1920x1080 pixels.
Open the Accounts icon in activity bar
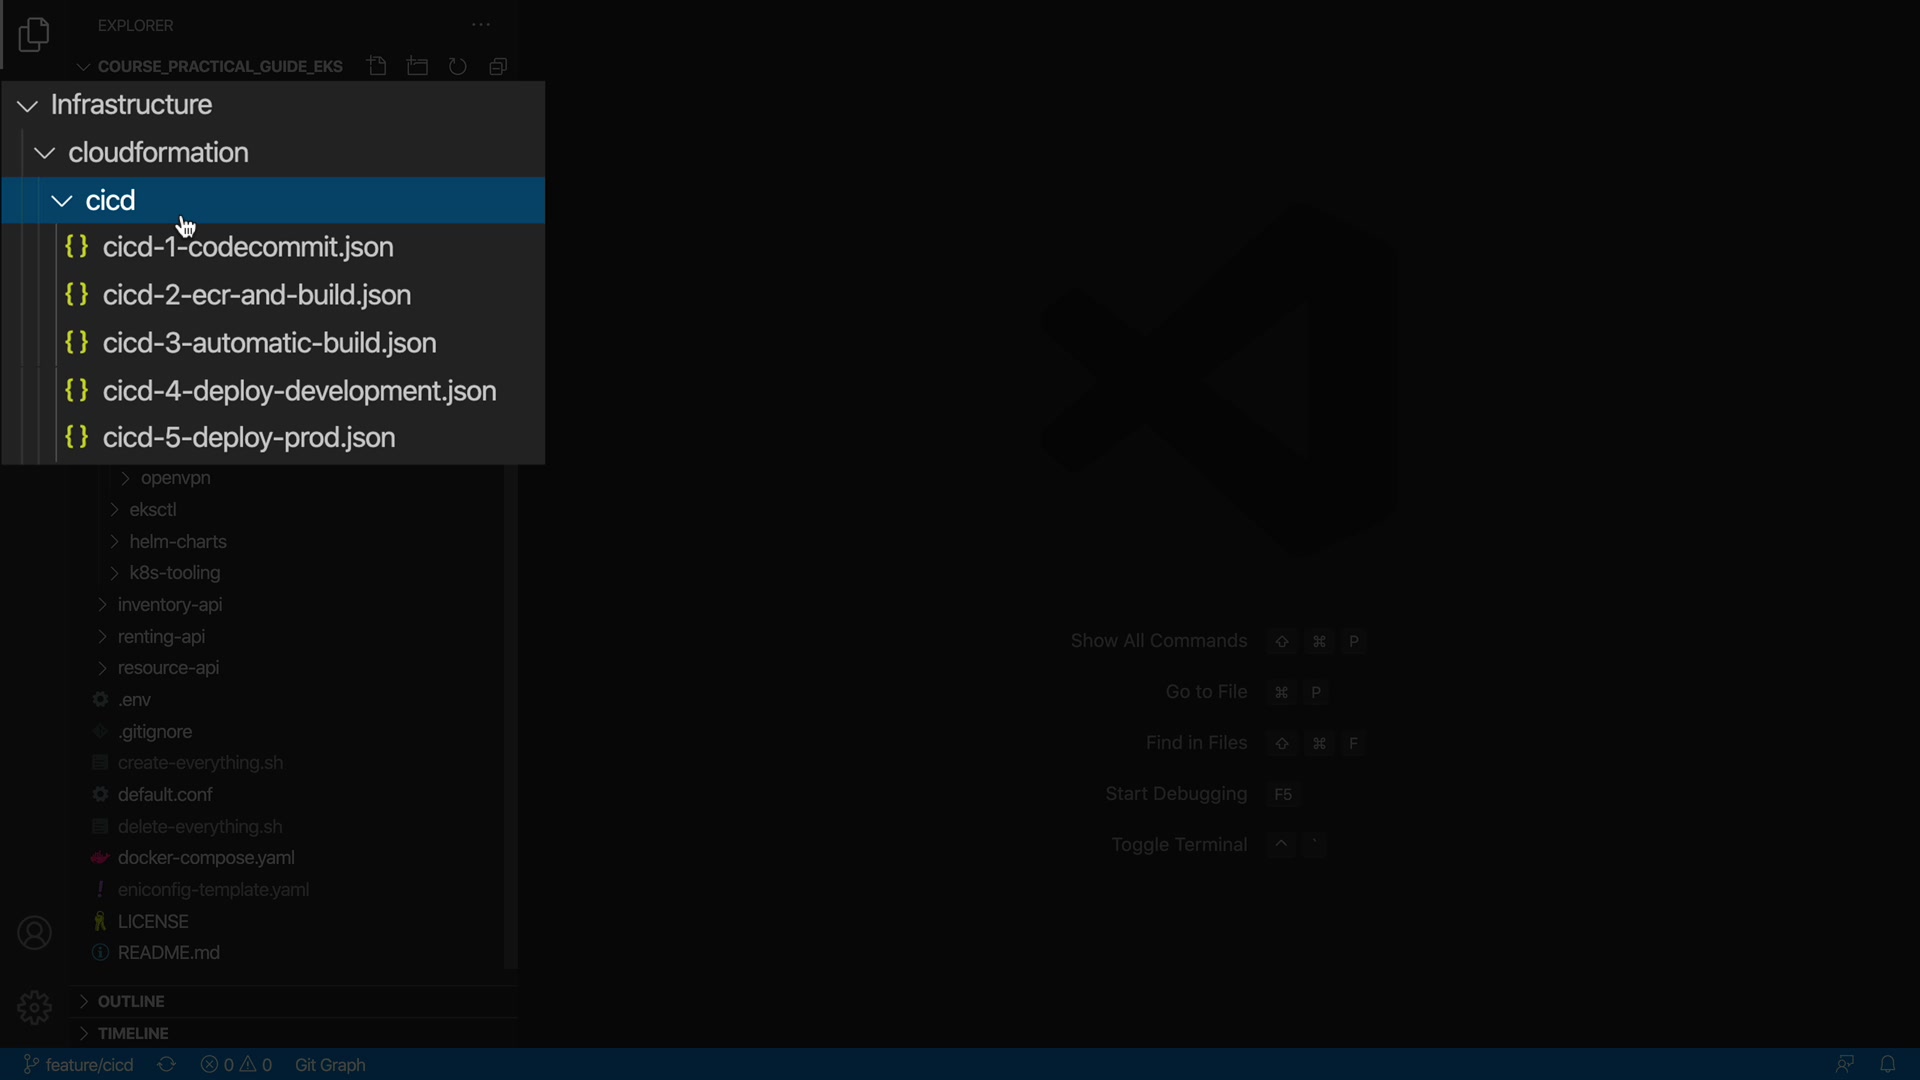point(34,933)
